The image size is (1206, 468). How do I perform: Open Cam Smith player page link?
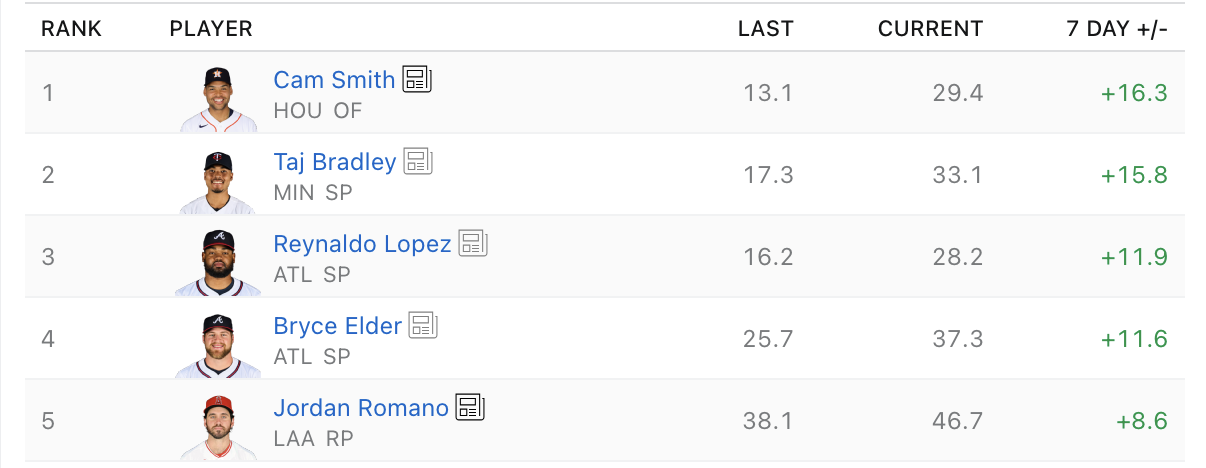[x=334, y=80]
